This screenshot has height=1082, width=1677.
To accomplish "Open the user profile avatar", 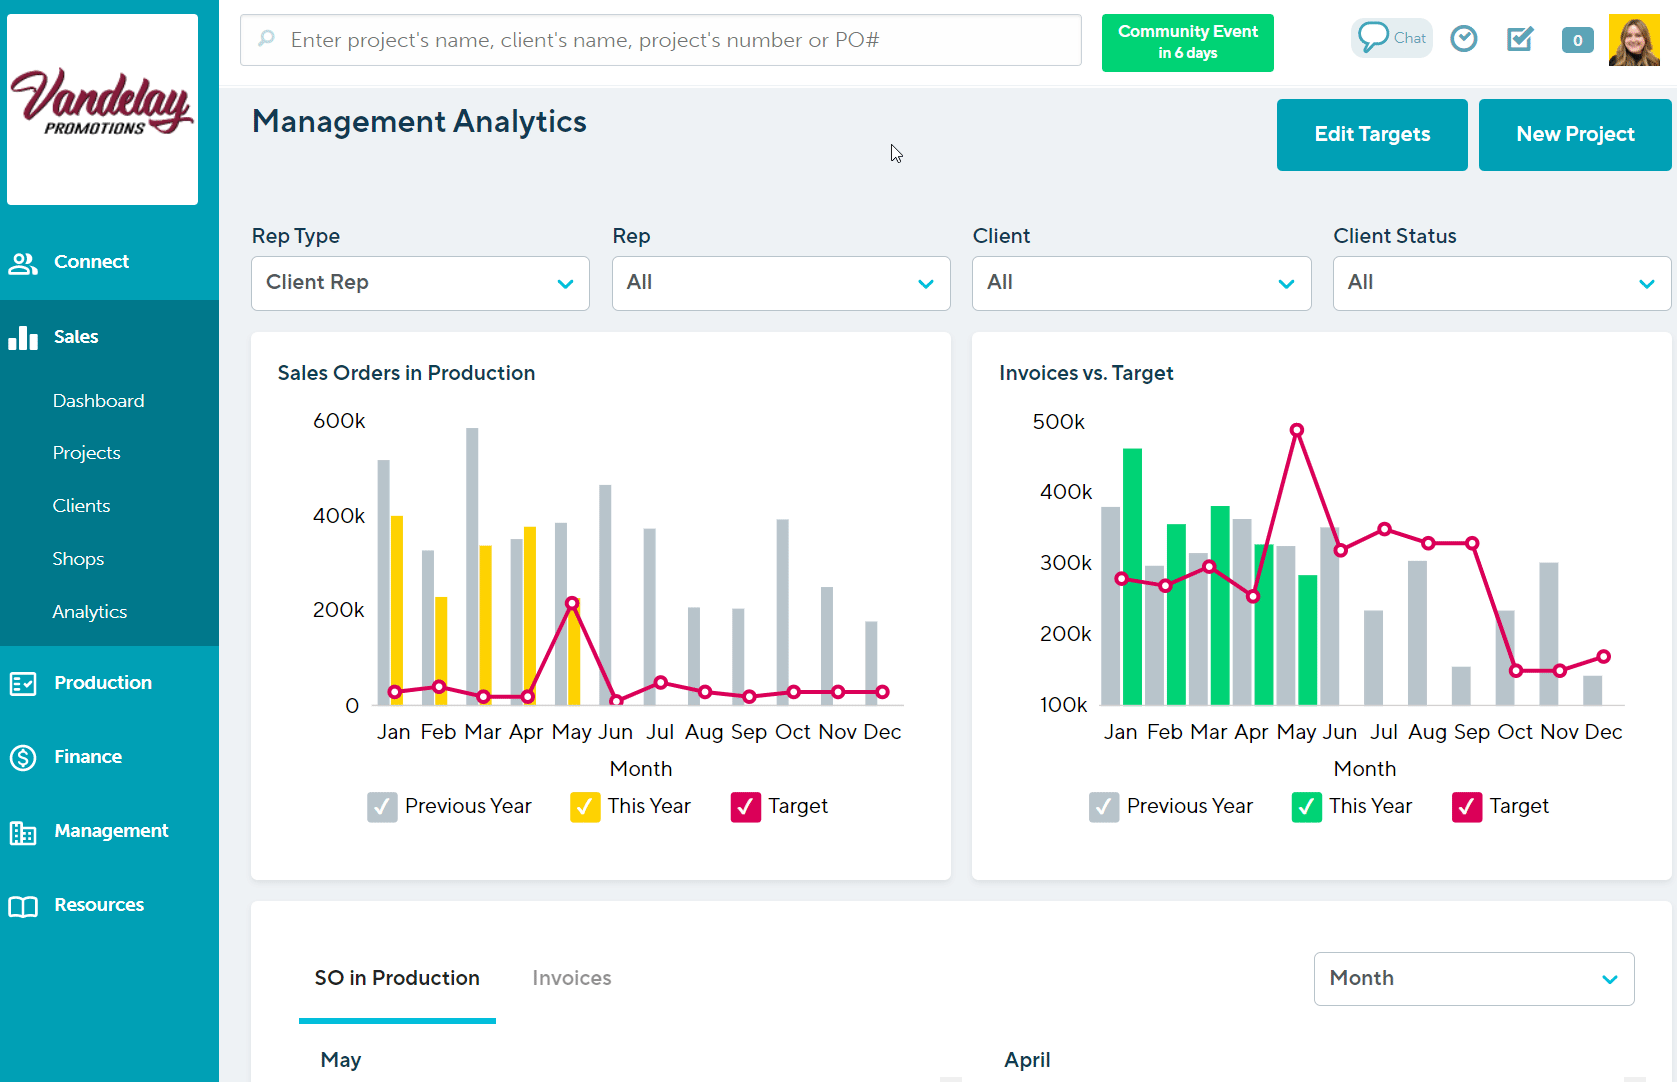I will coord(1634,40).
